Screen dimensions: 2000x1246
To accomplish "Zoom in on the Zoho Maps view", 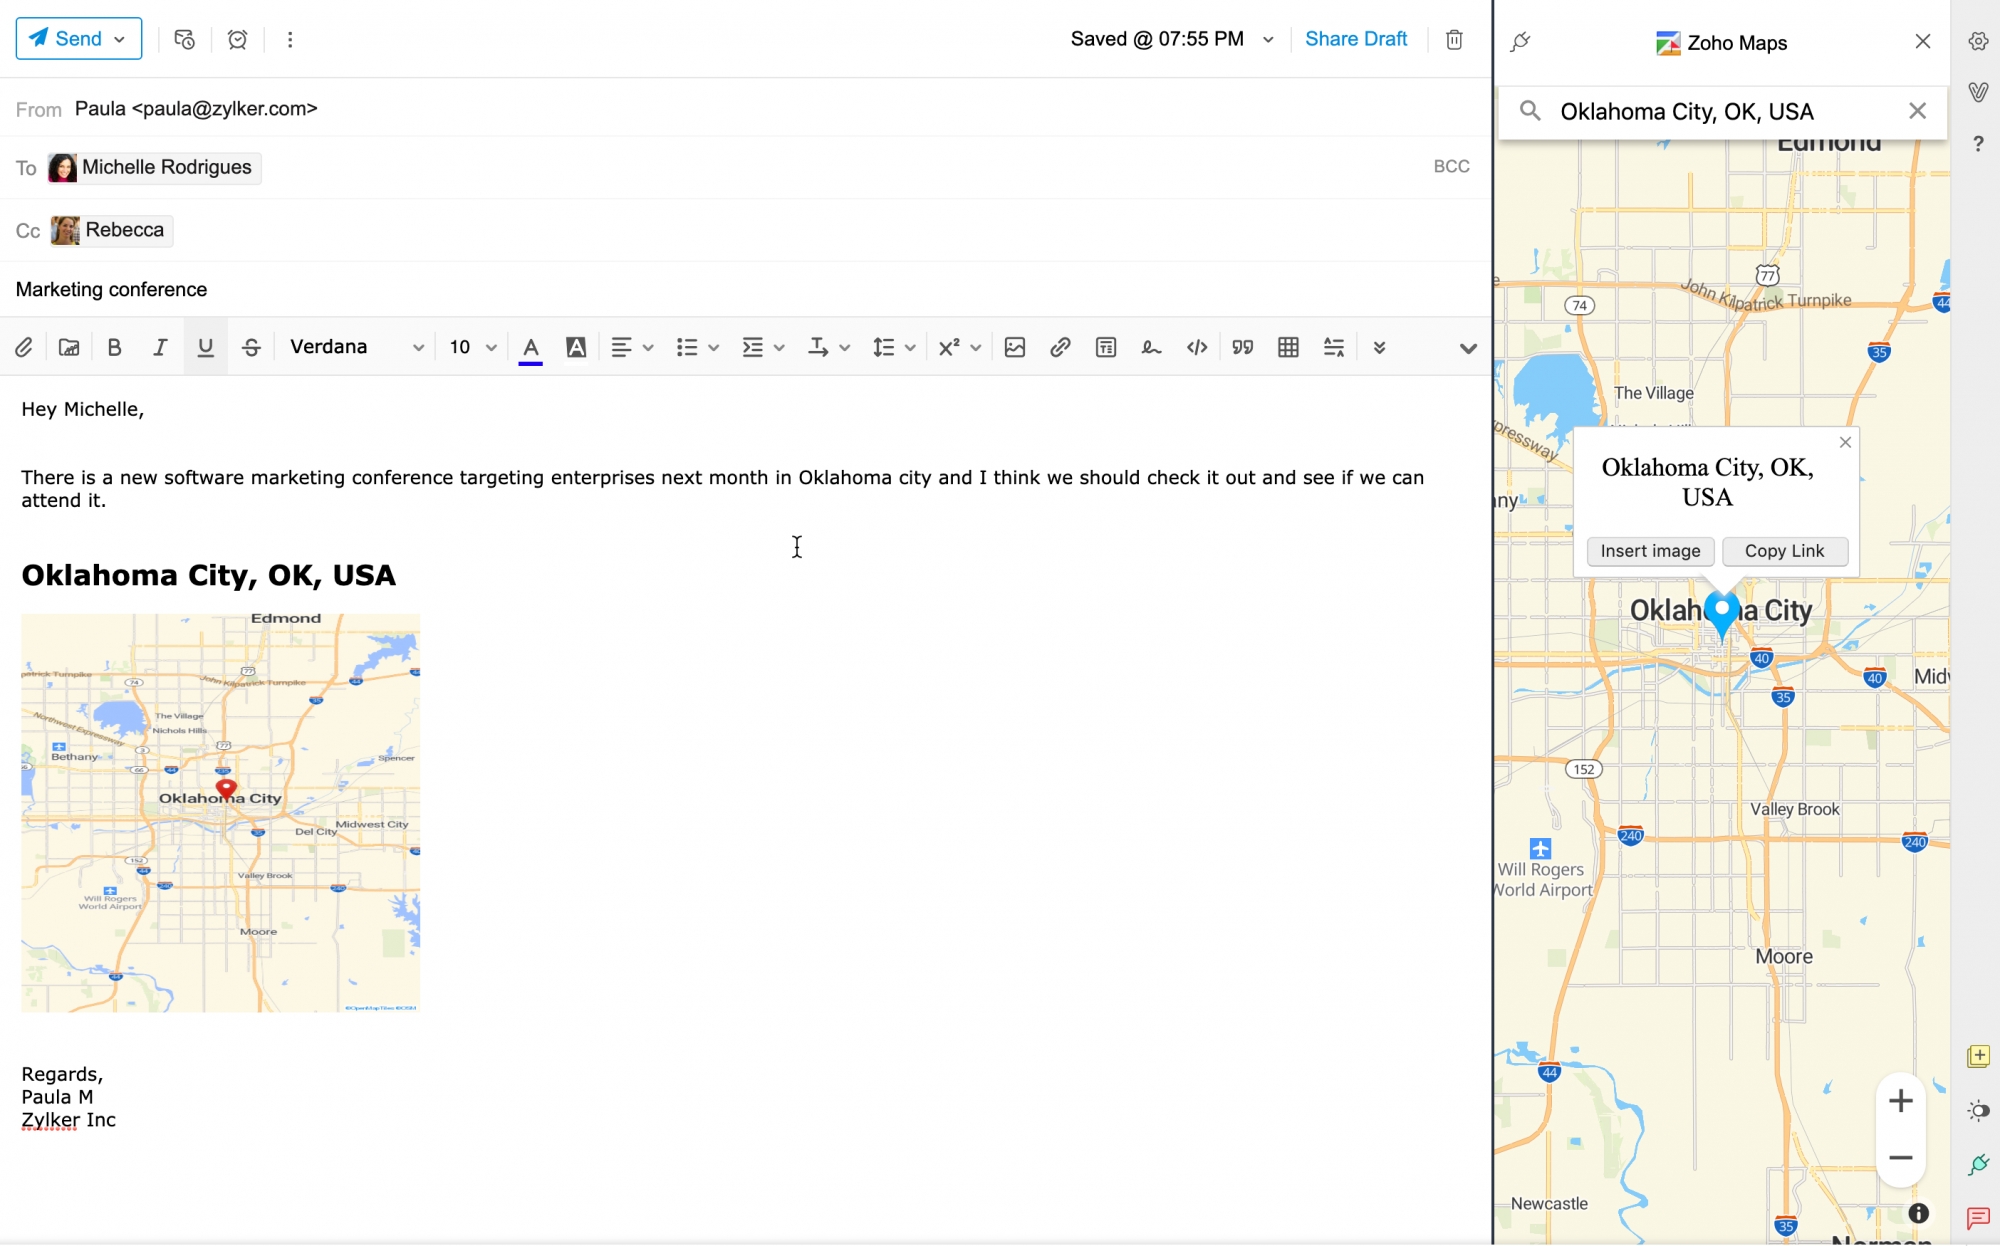I will [1901, 1100].
